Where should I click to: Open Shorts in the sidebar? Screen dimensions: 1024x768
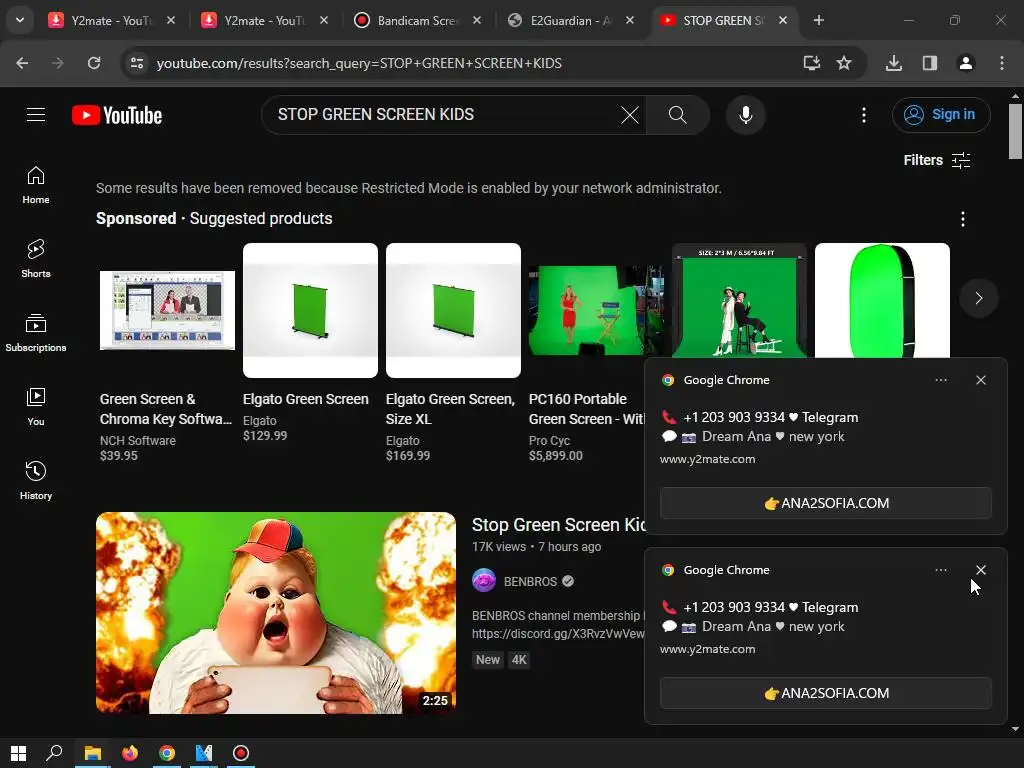pos(36,259)
